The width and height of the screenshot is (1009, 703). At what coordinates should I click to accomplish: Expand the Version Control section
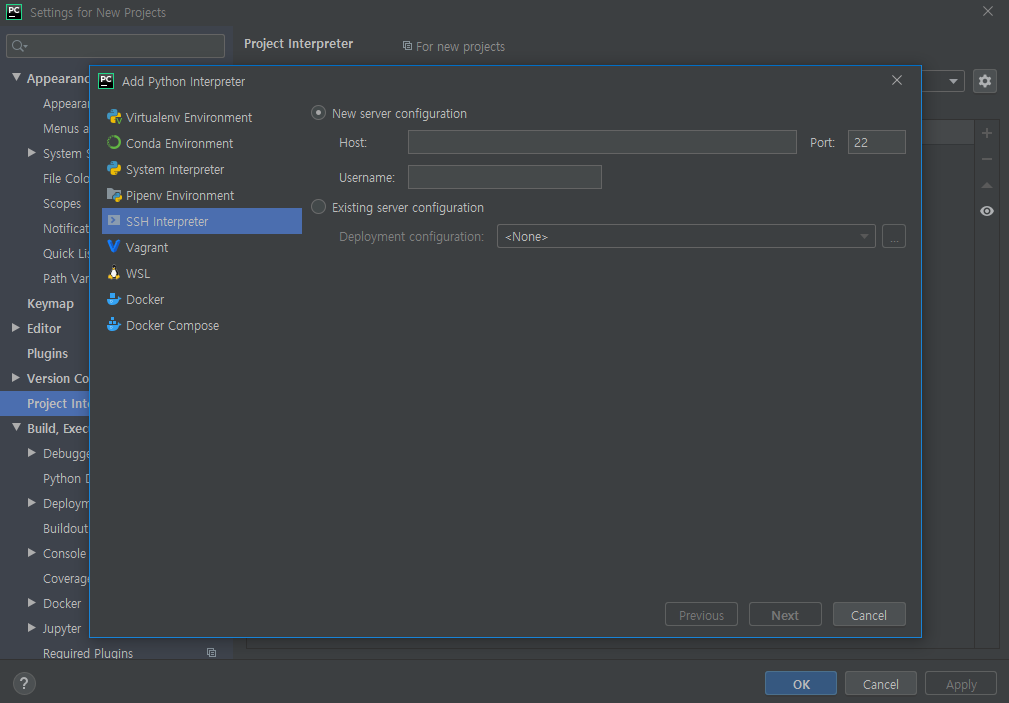(16, 378)
